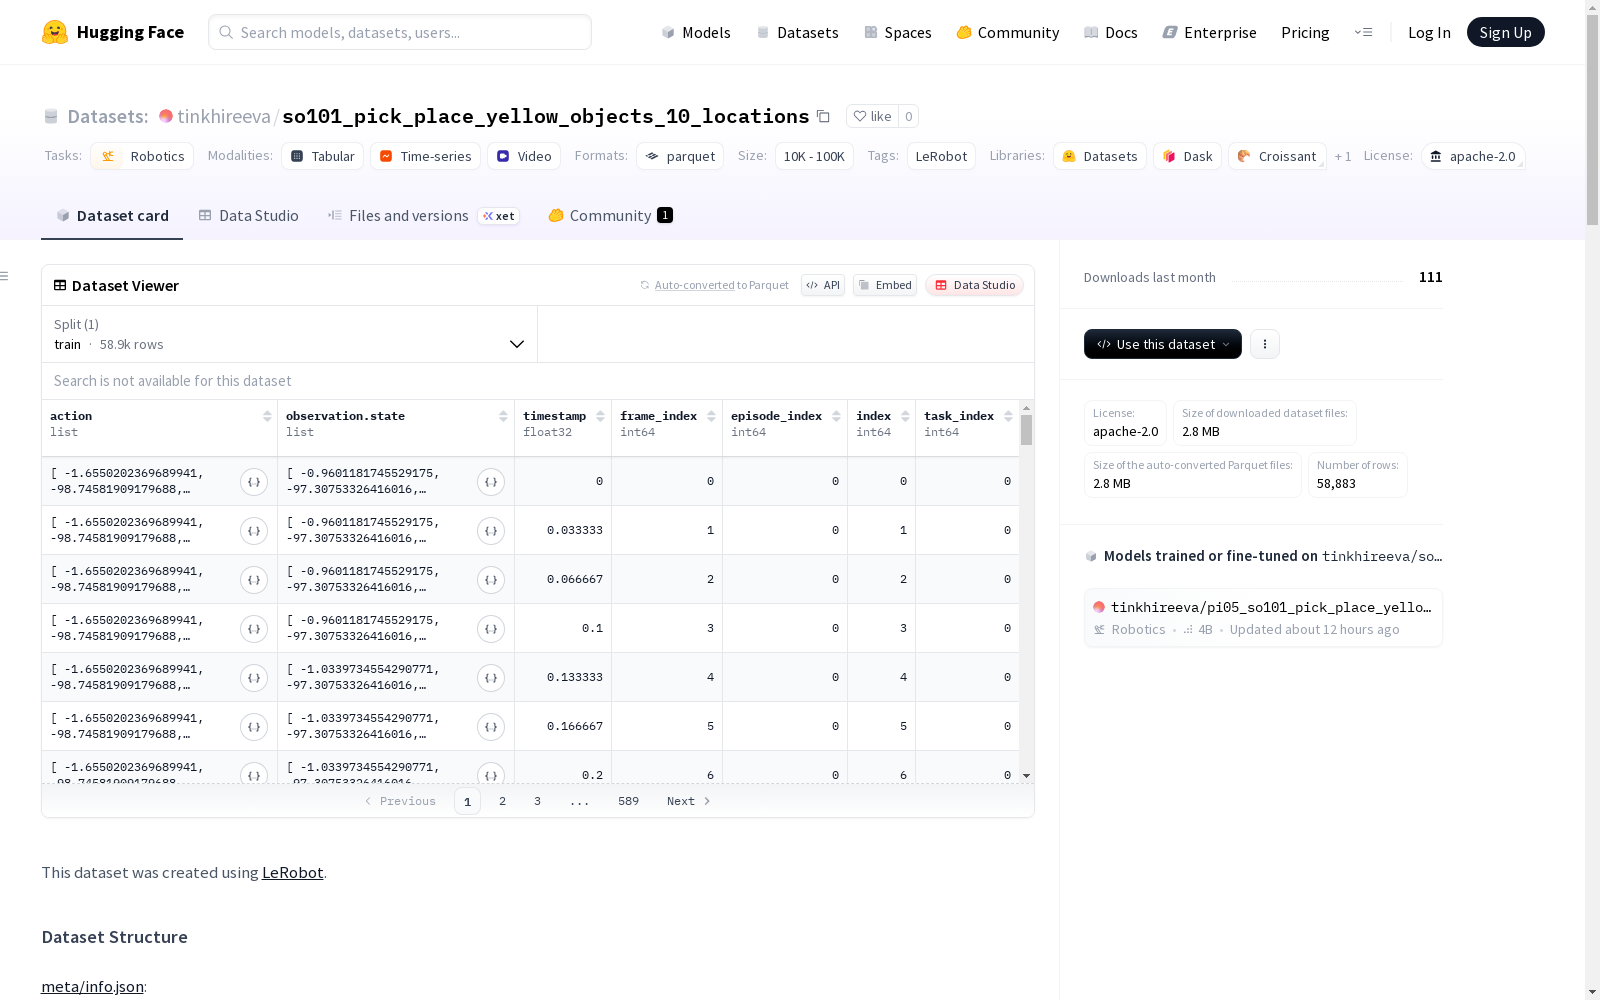1600x1000 pixels.
Task: Click the parquet format tag
Action: (x=680, y=156)
